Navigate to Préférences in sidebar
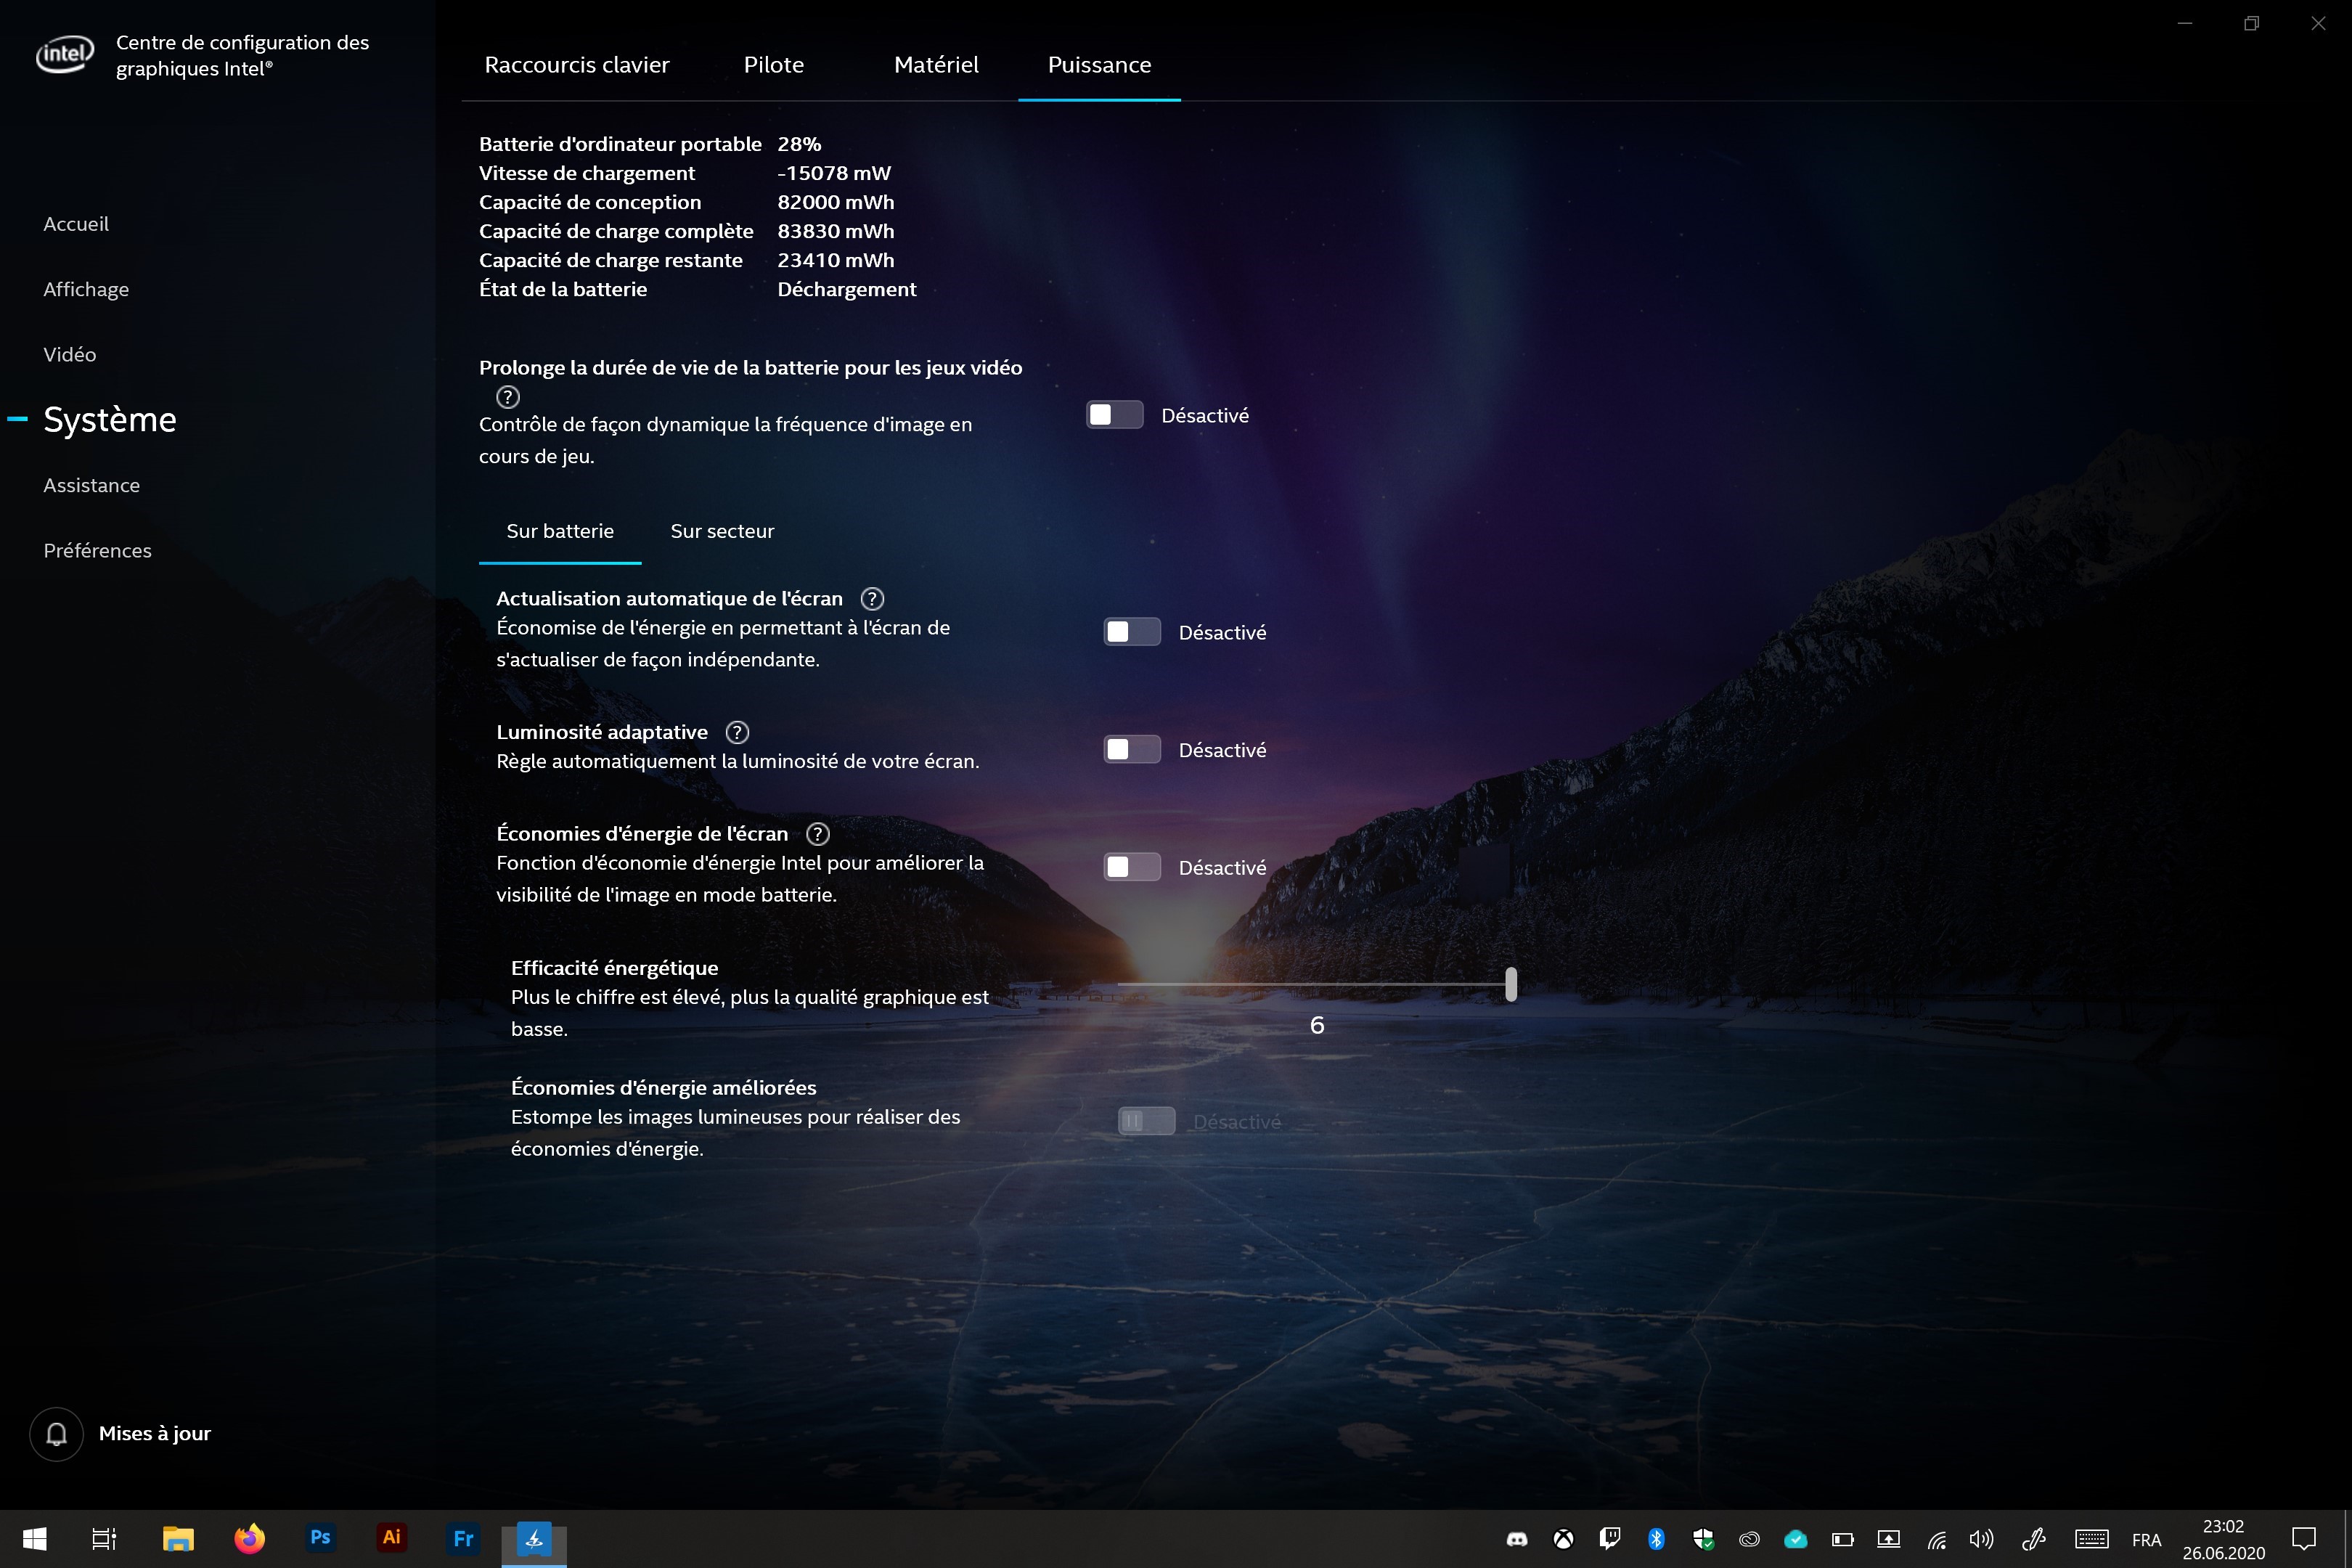The width and height of the screenshot is (2352, 1568). [x=97, y=550]
